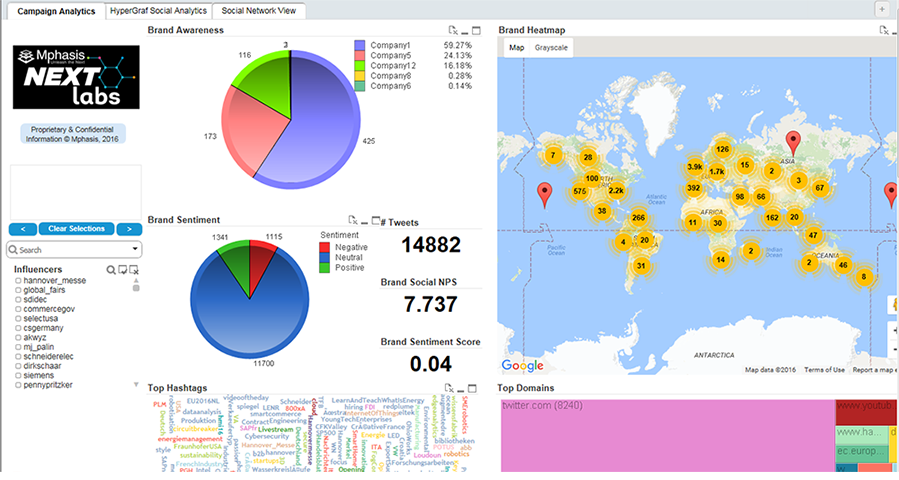The width and height of the screenshot is (899, 480).
Task: Select Map view on heatmap
Action: point(517,48)
